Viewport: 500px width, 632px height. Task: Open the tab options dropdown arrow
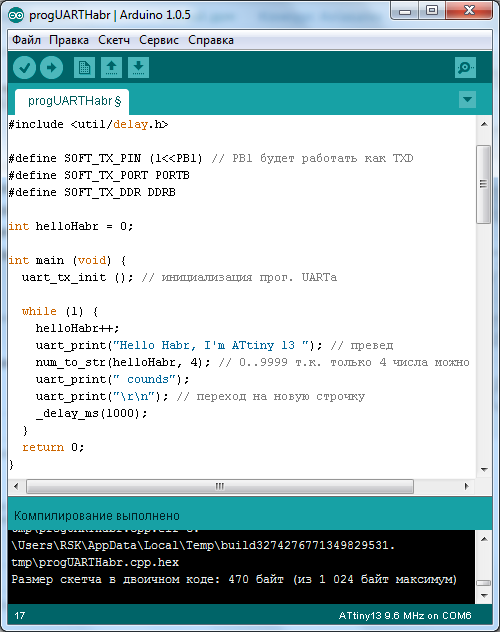[x=467, y=100]
